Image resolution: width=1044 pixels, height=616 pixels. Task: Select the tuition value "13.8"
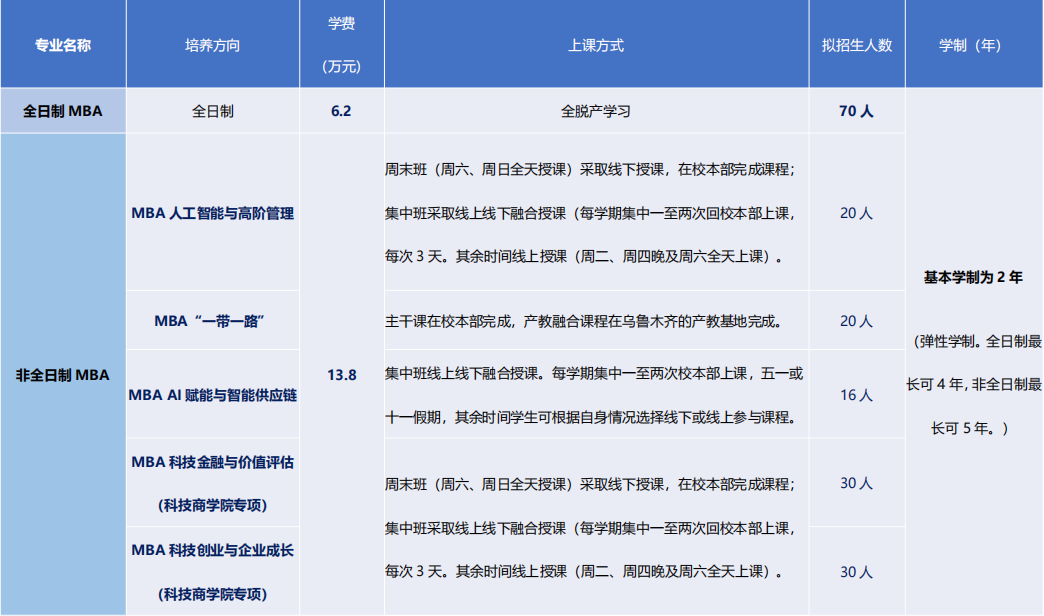click(x=342, y=375)
